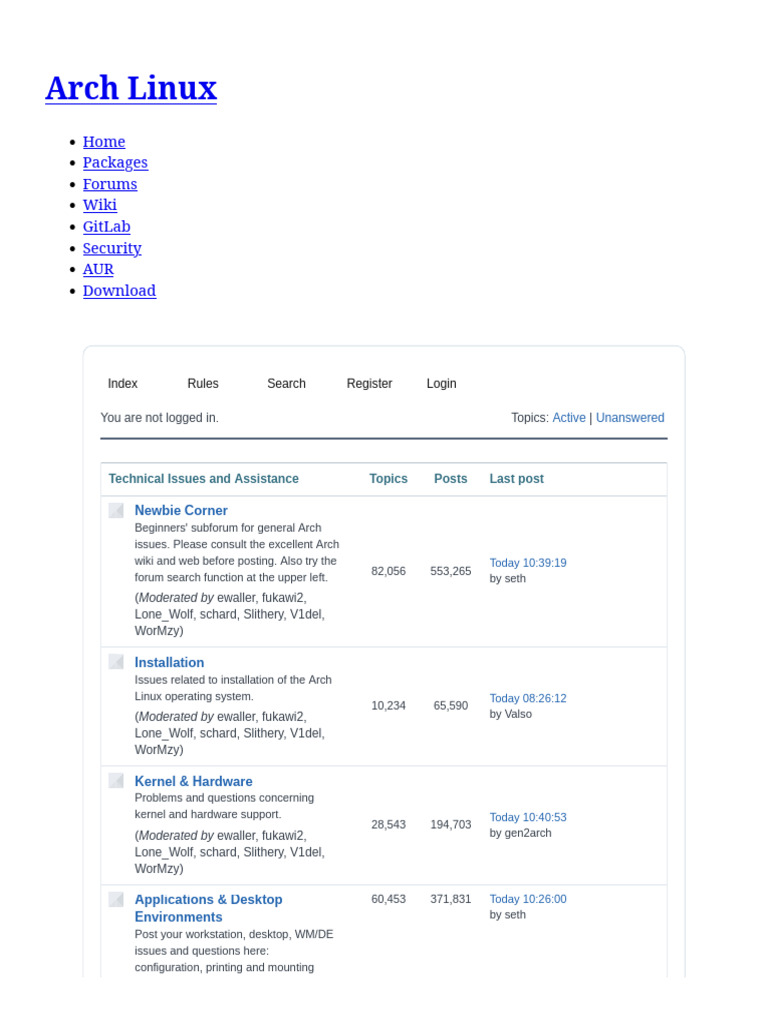Open last post Today 10:26:00

coord(528,899)
